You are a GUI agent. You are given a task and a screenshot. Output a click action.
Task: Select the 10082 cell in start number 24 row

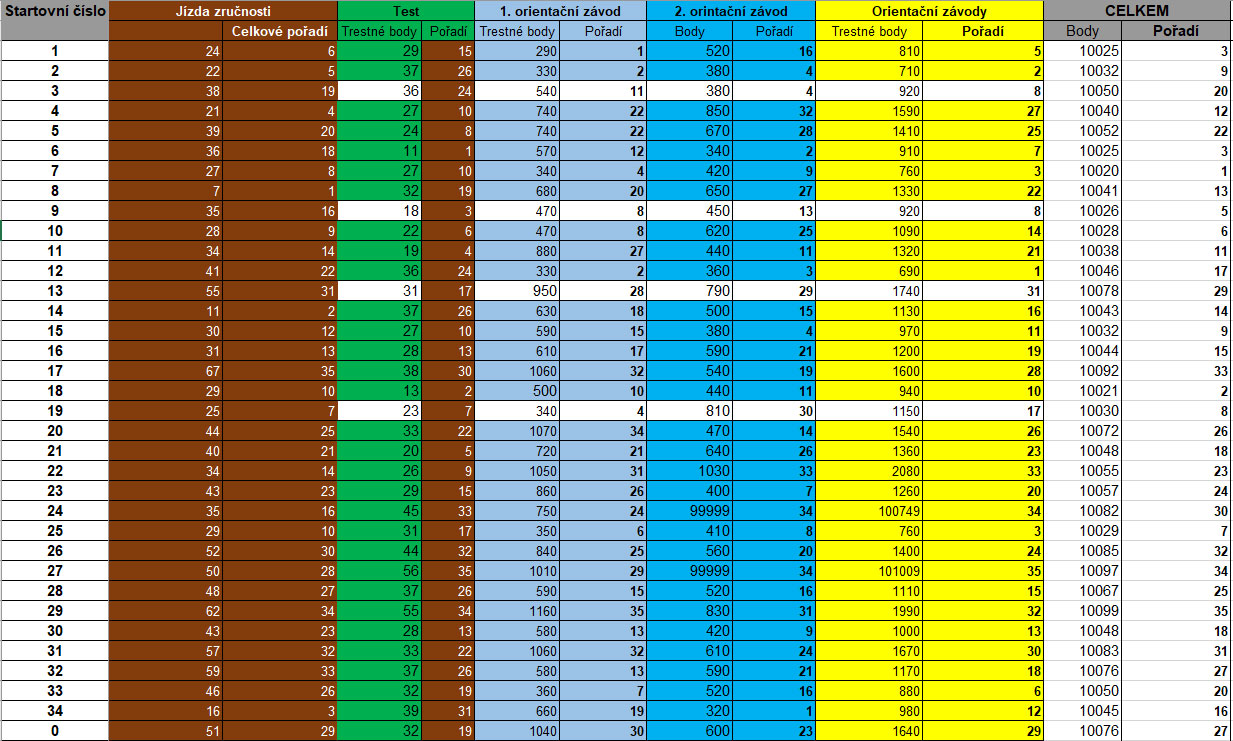point(1083,509)
